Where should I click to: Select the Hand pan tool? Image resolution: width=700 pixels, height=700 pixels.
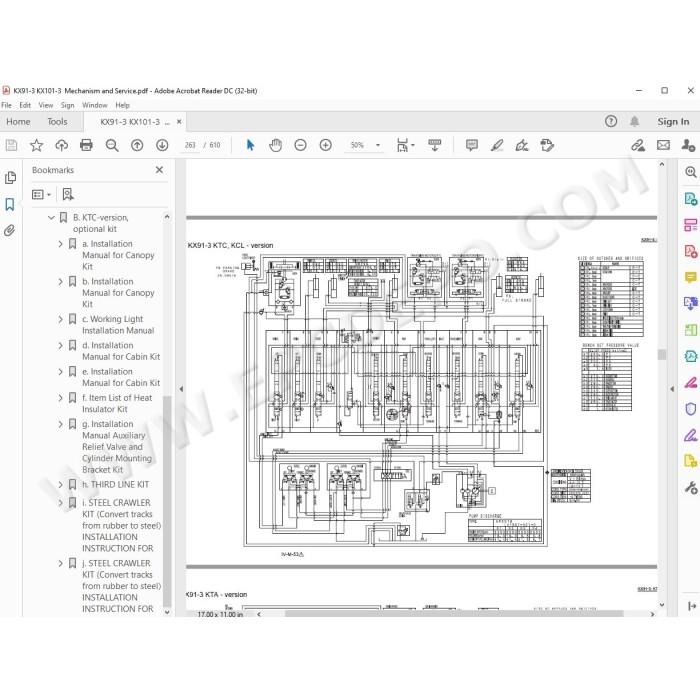point(275,145)
